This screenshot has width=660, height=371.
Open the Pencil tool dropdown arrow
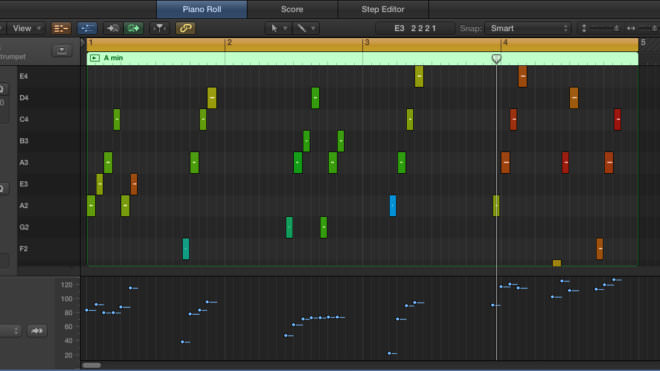pos(313,28)
